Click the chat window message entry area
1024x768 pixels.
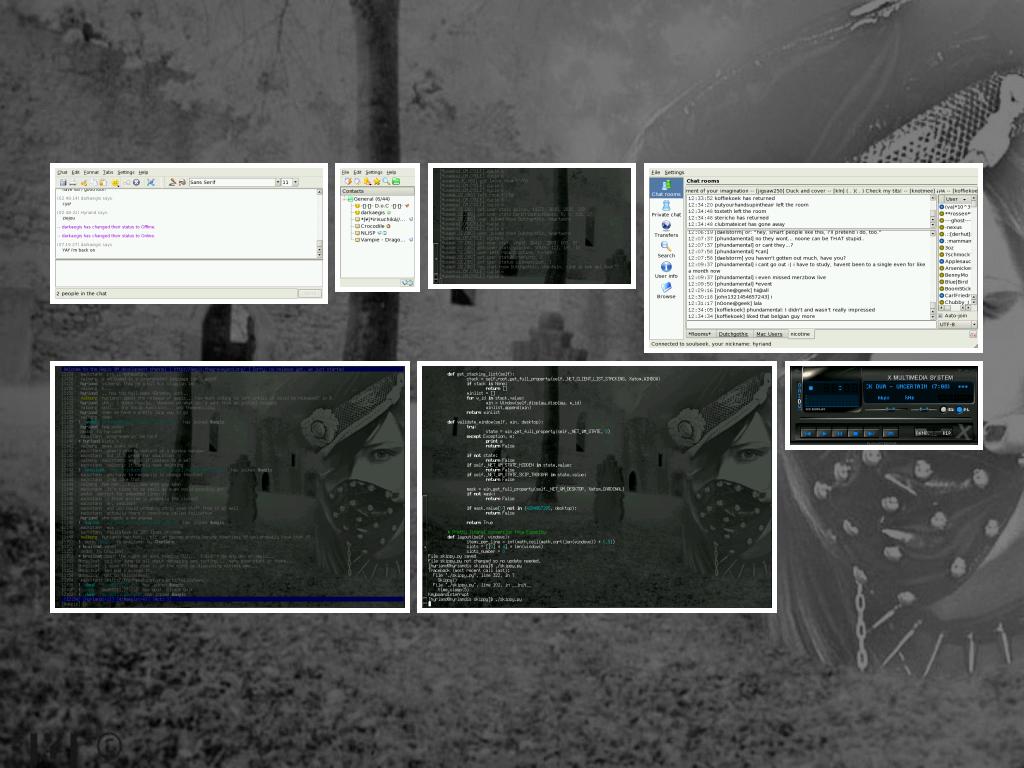pyautogui.click(x=189, y=273)
